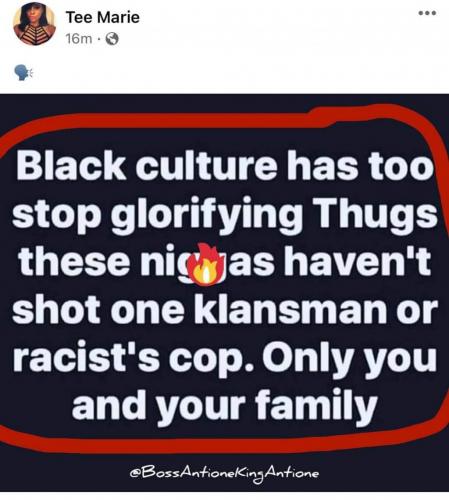The height and width of the screenshot is (500, 449).
Task: Click the "Only you" text in image
Action: (349, 360)
